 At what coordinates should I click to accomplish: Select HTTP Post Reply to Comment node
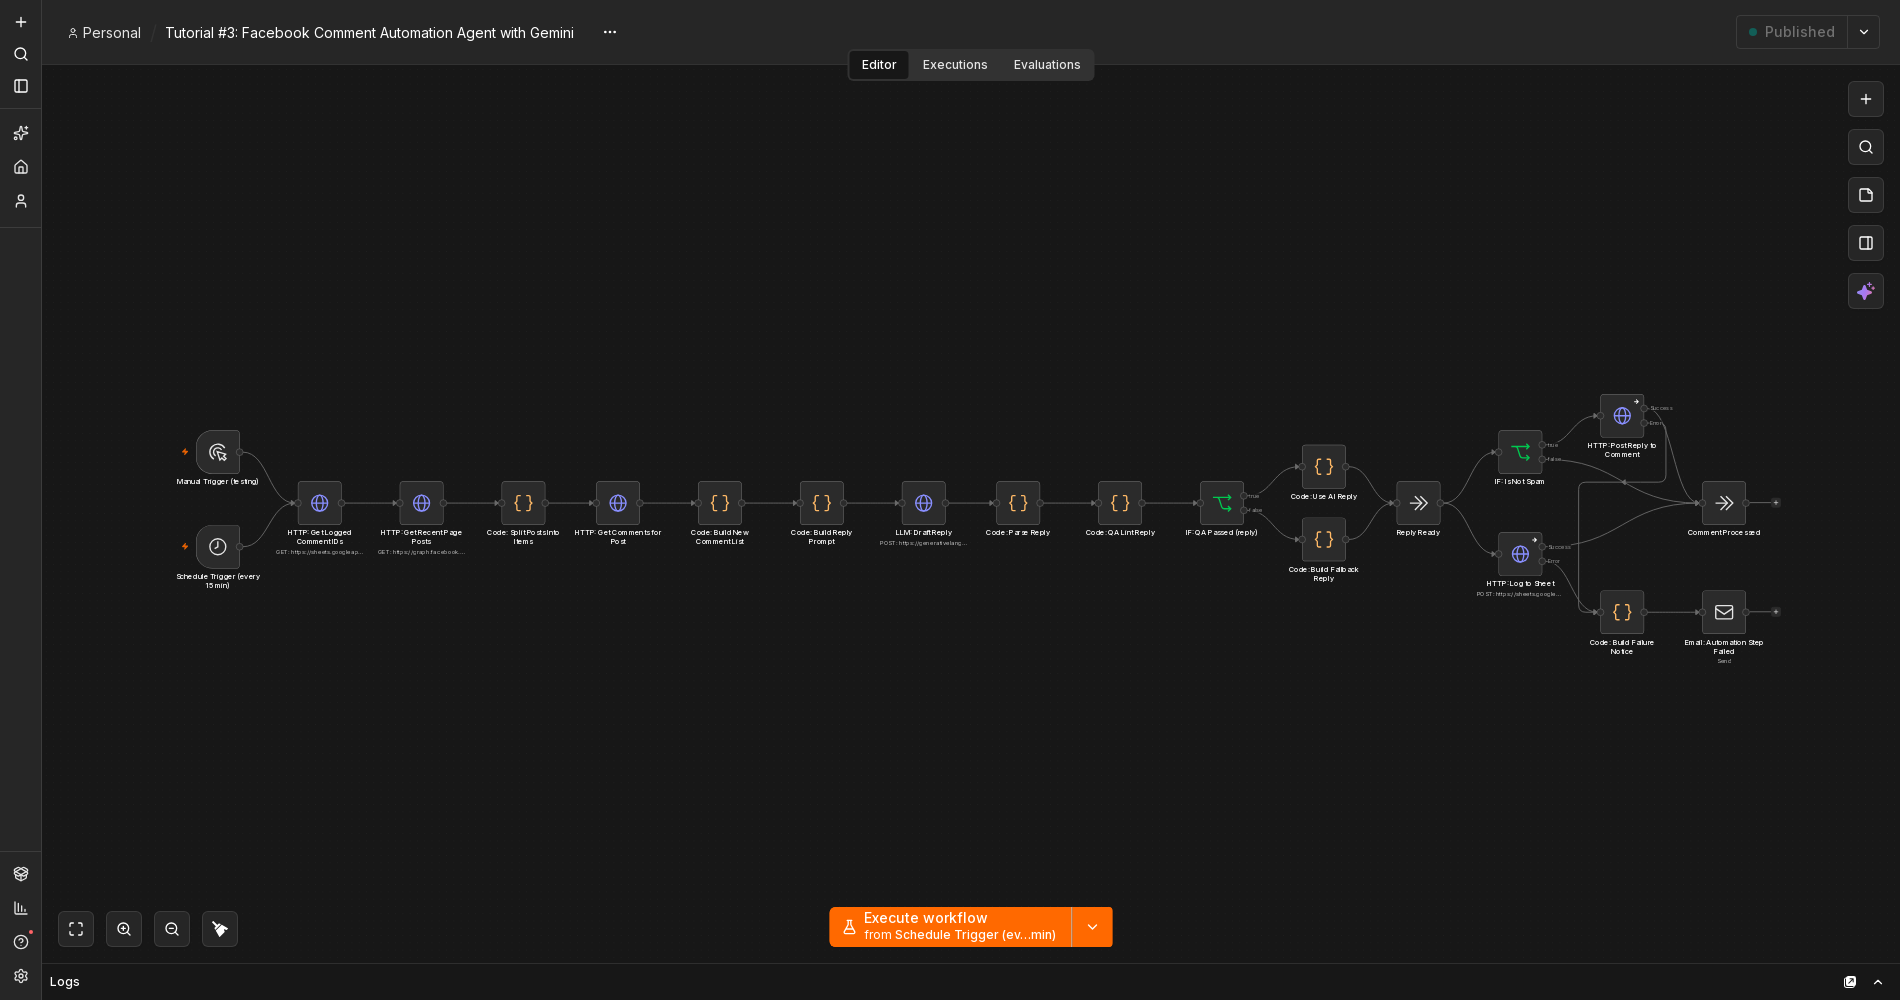(x=1622, y=416)
